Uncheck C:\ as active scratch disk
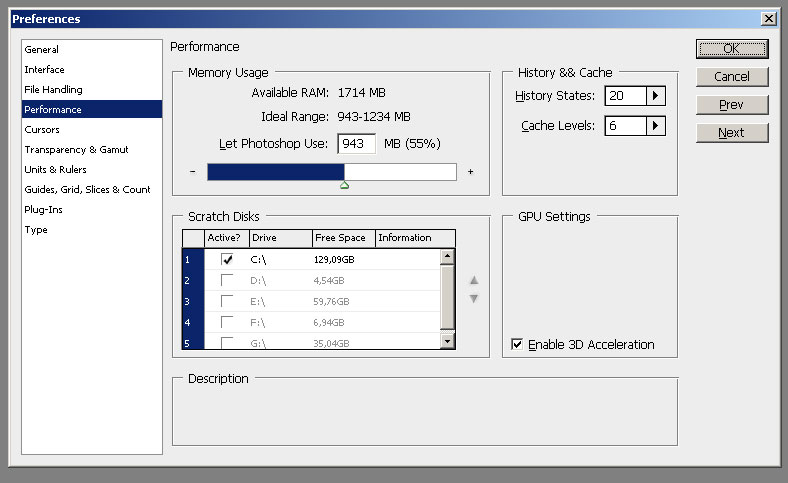Viewport: 788px width, 483px height. click(227, 259)
